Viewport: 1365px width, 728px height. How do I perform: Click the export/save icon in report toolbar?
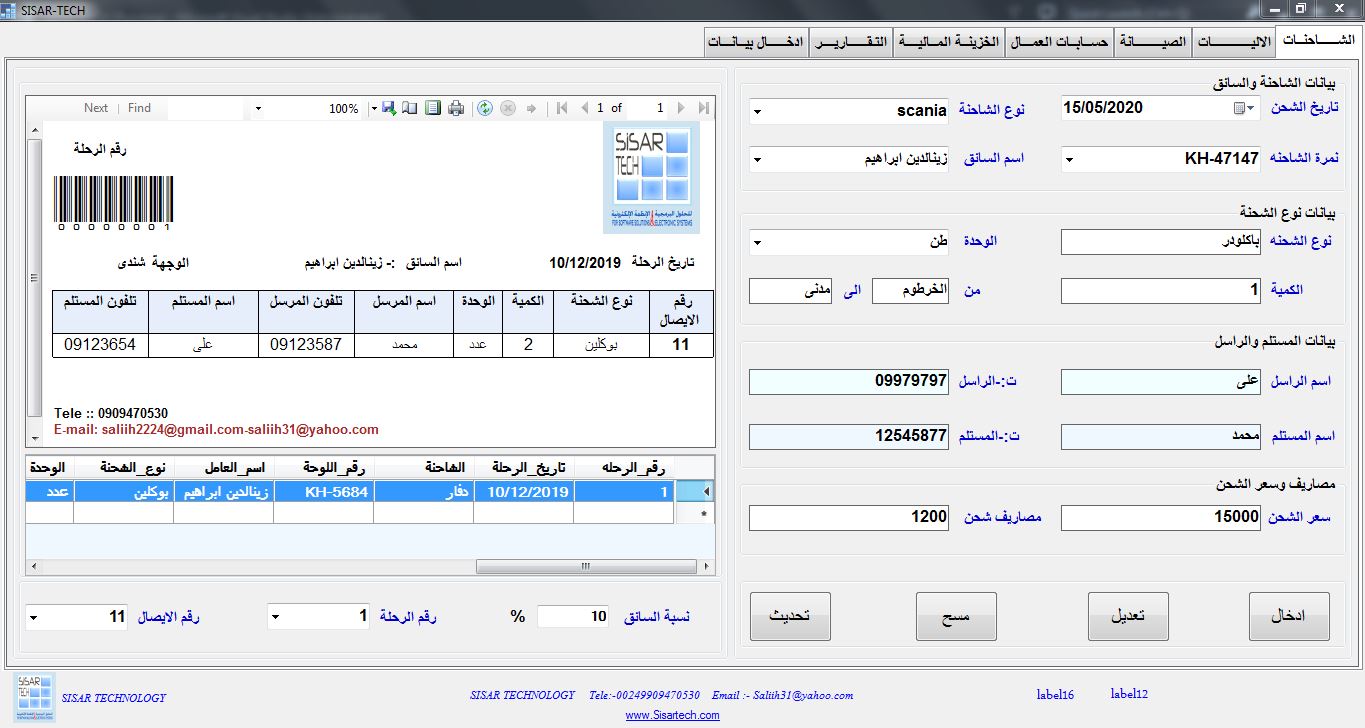click(x=389, y=108)
